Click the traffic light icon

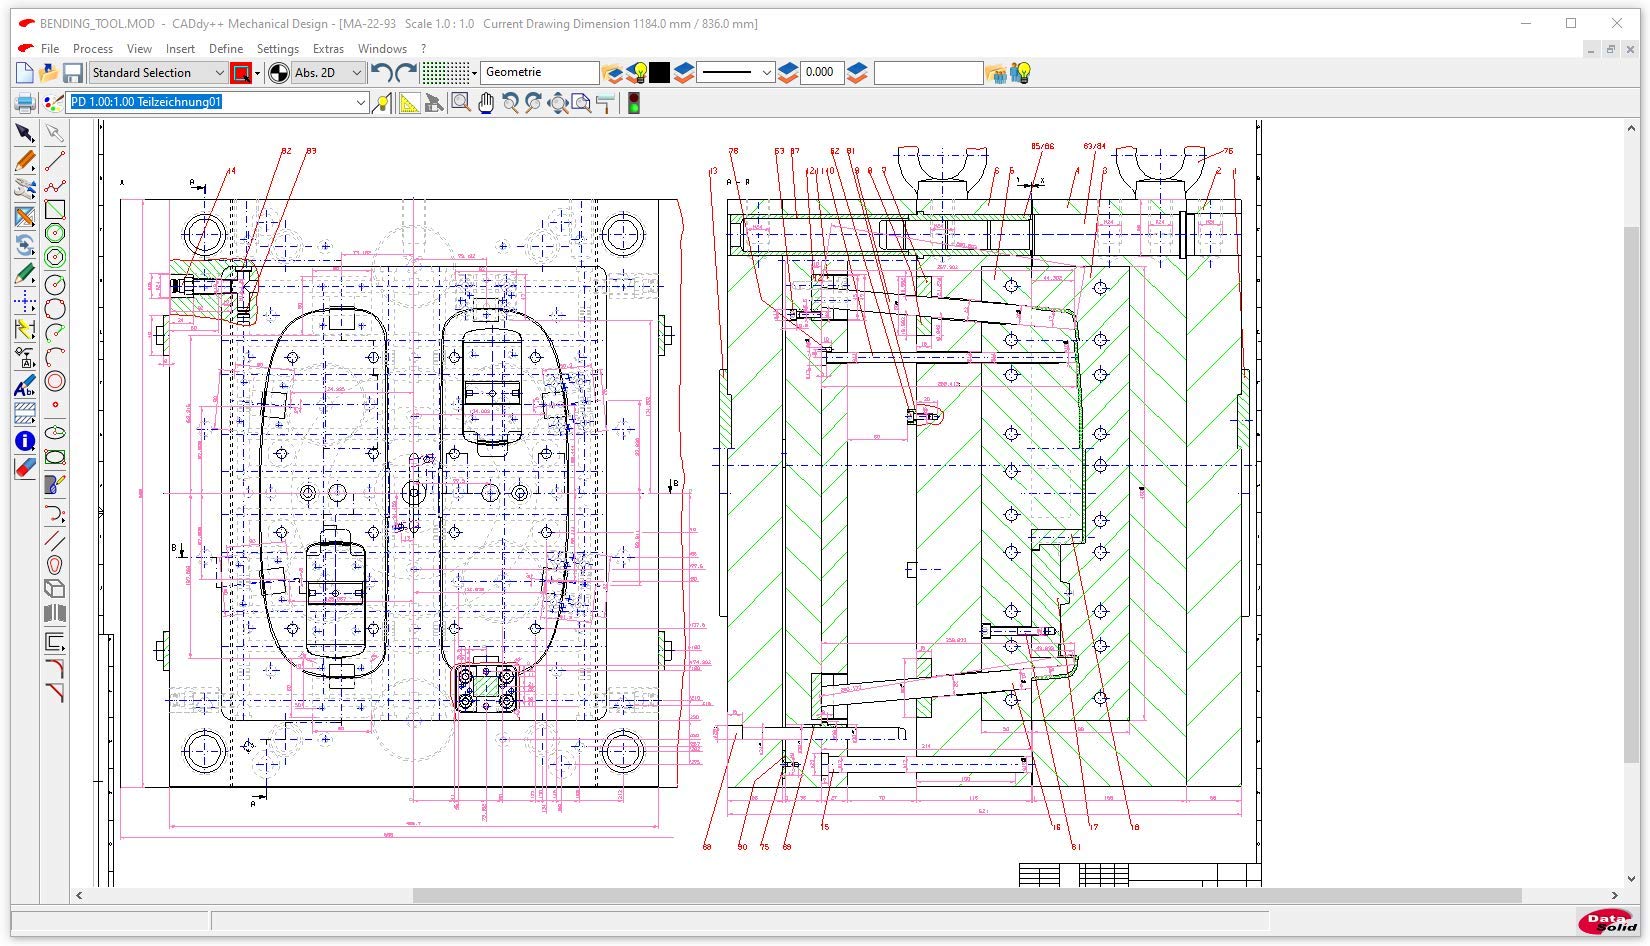pyautogui.click(x=634, y=103)
